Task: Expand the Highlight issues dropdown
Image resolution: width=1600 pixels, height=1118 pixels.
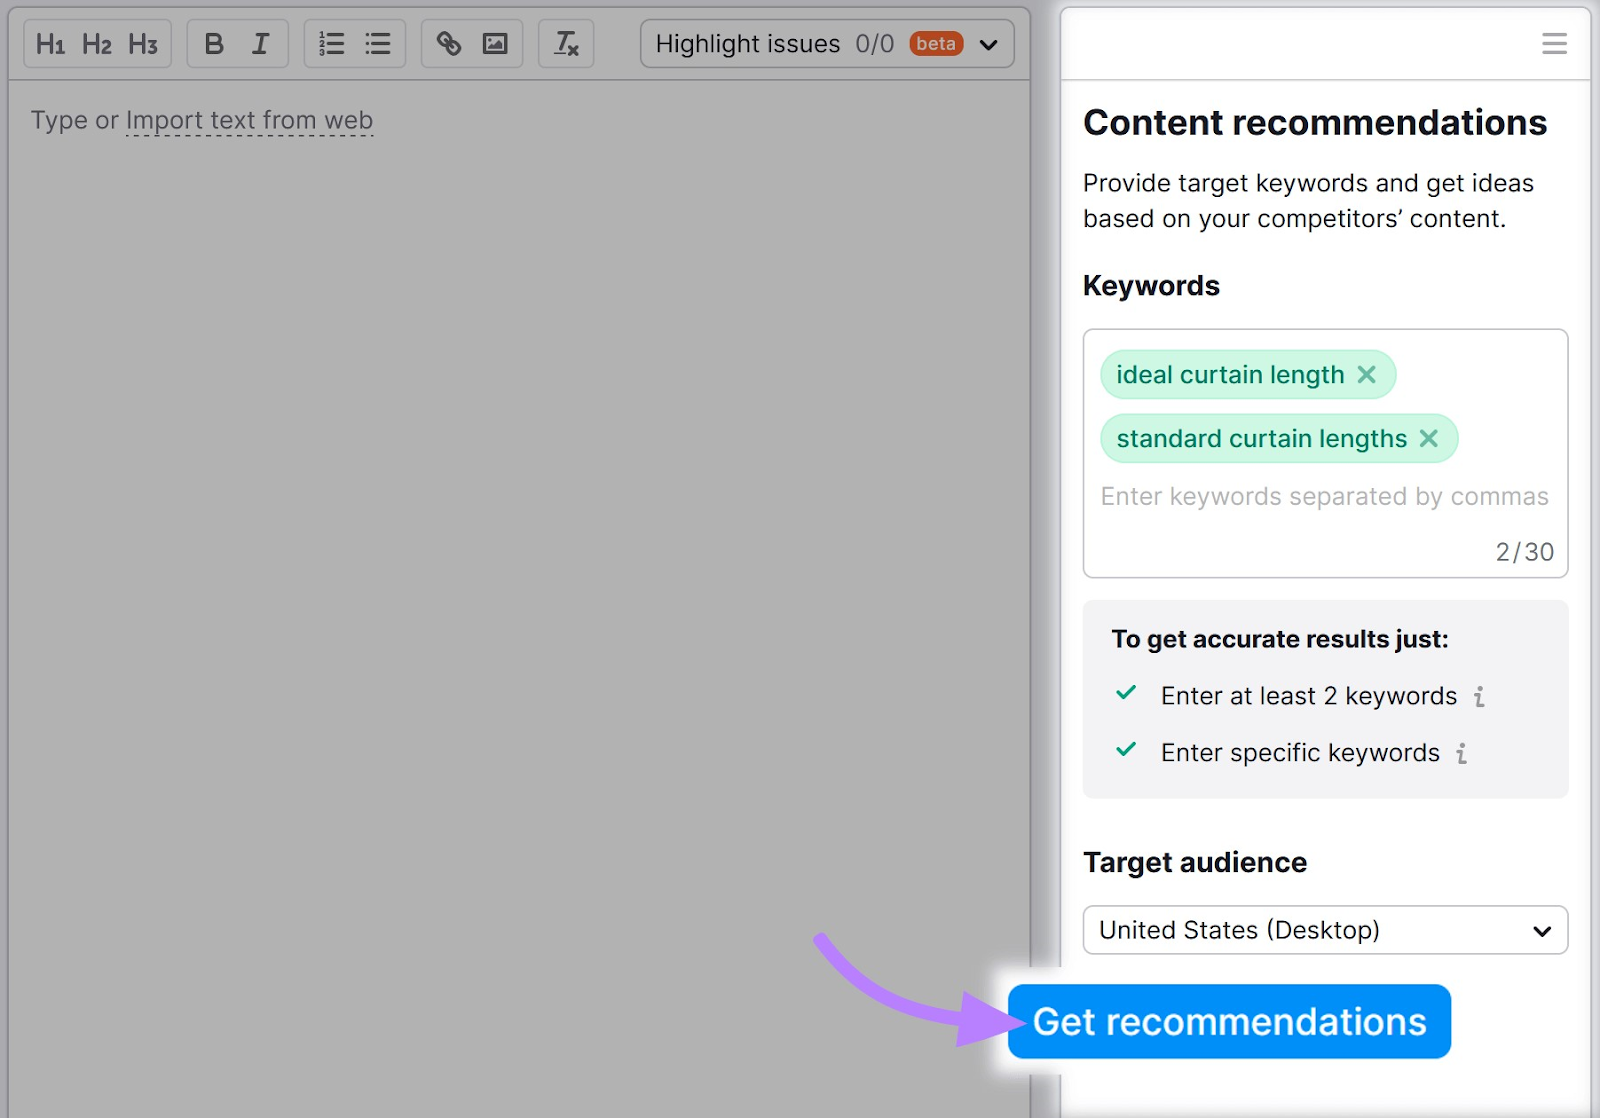Action: pyautogui.click(x=988, y=43)
